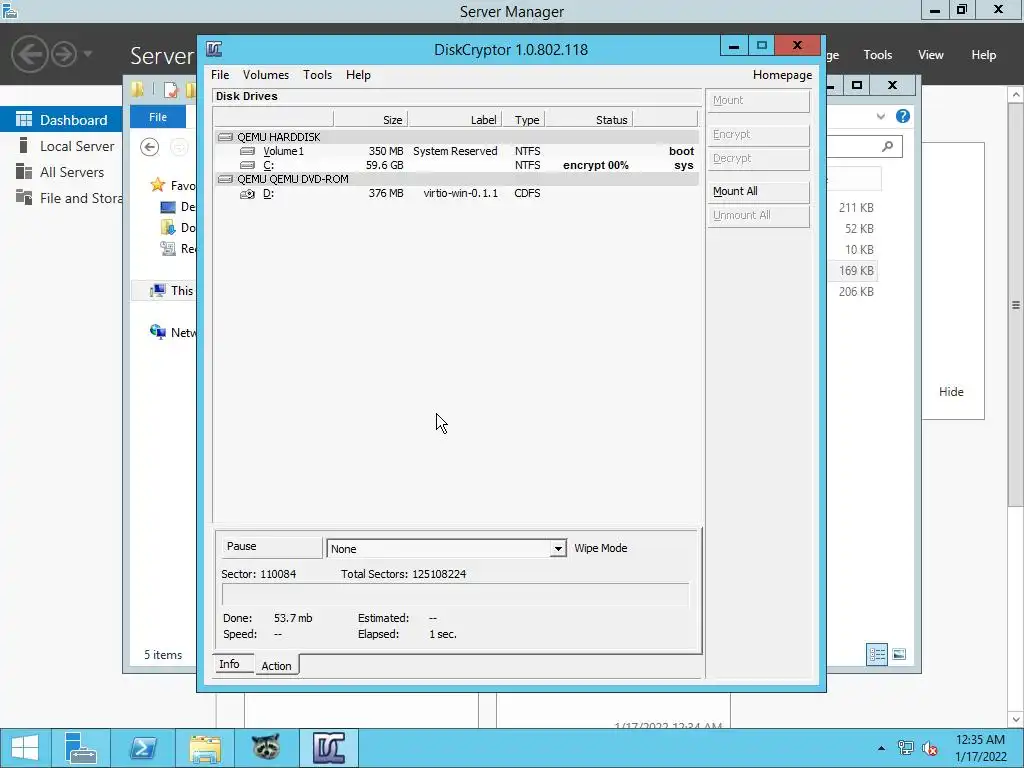This screenshot has height=768, width=1024.
Task: Switch Explorer to large icons view
Action: click(899, 654)
